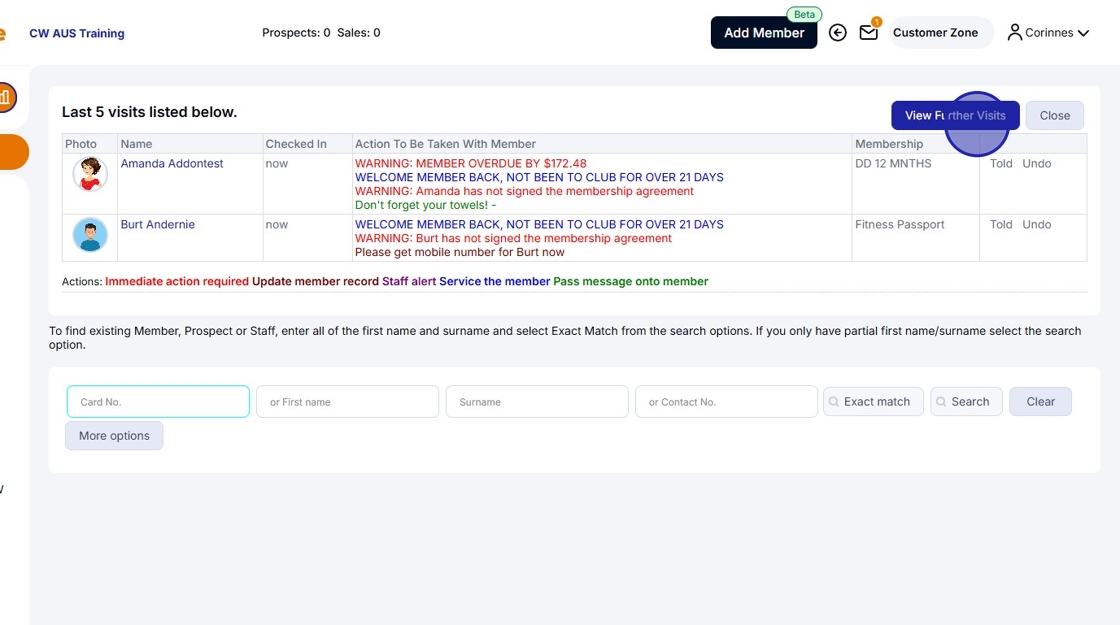Open Burt Andernie's avatar photo
1120x625 pixels.
(90, 235)
